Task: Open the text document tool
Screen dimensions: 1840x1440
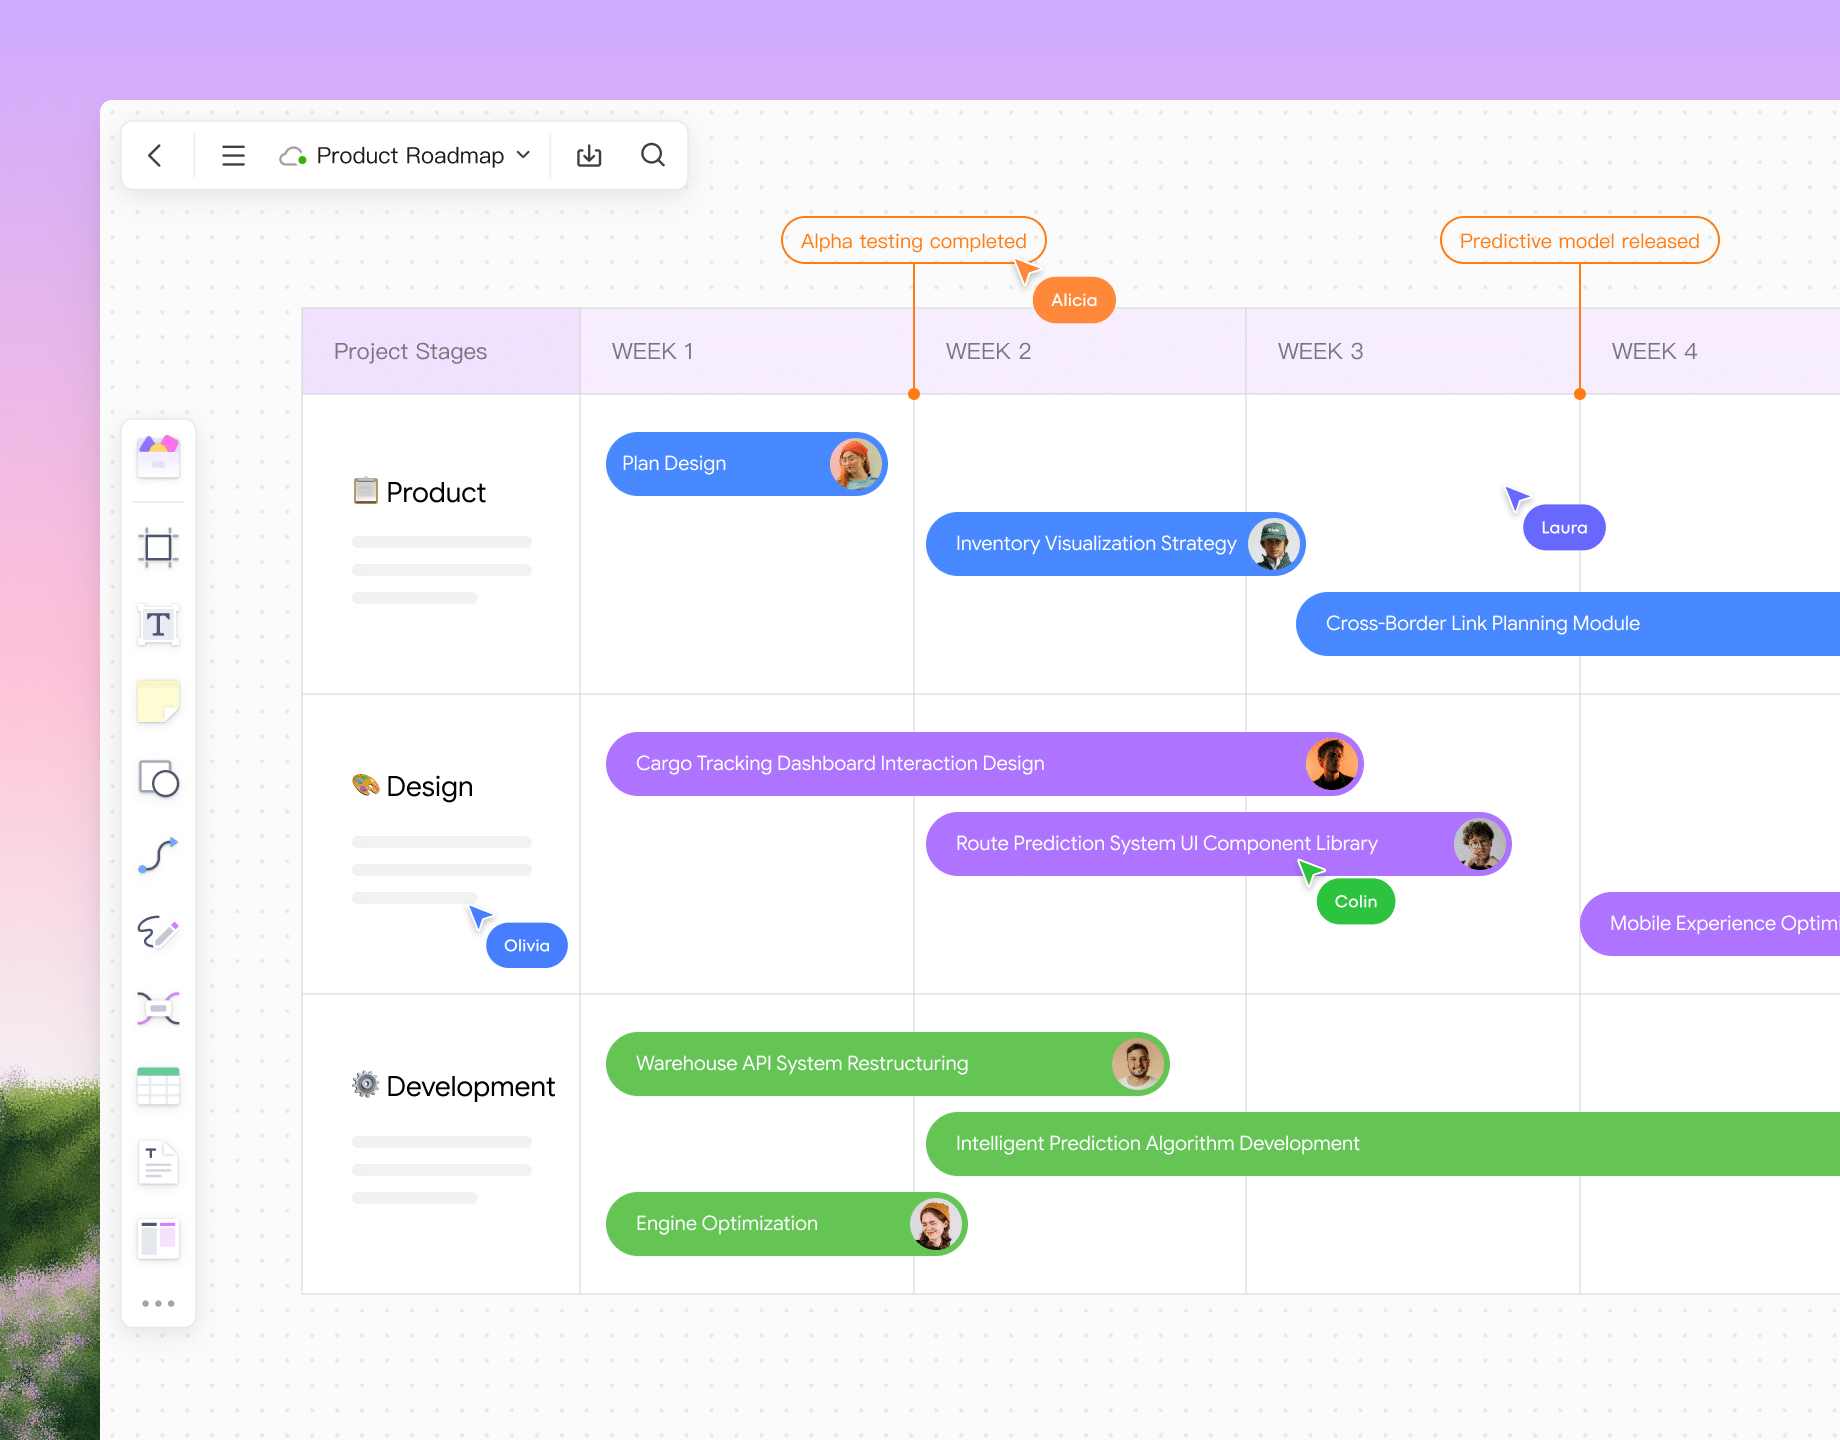Action: tap(157, 1162)
